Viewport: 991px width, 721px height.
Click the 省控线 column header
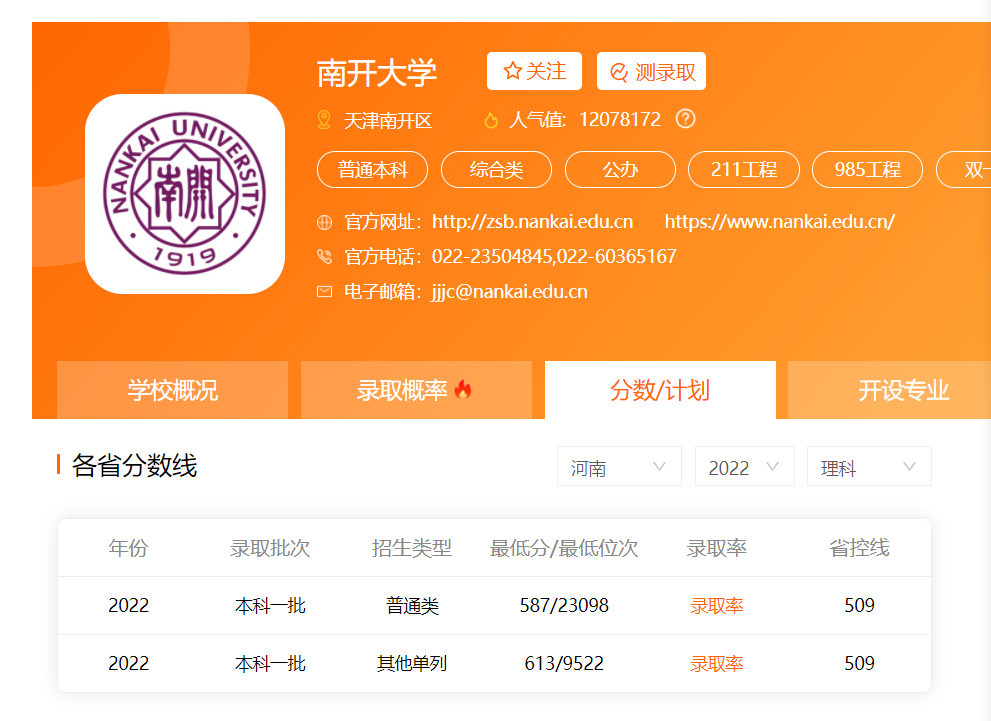[859, 548]
